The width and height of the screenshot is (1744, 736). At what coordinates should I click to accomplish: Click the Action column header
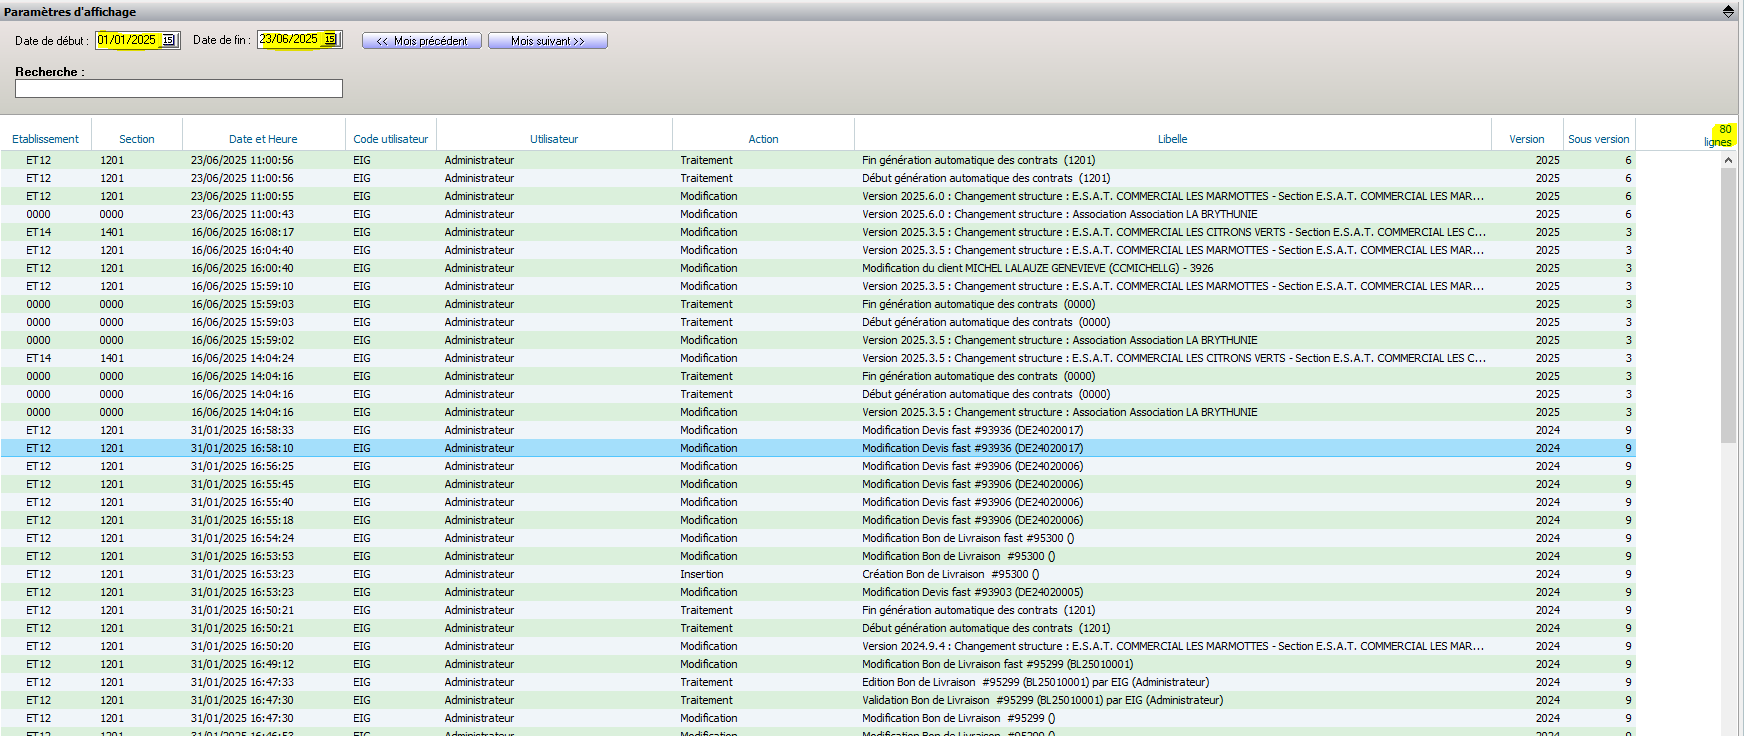763,139
